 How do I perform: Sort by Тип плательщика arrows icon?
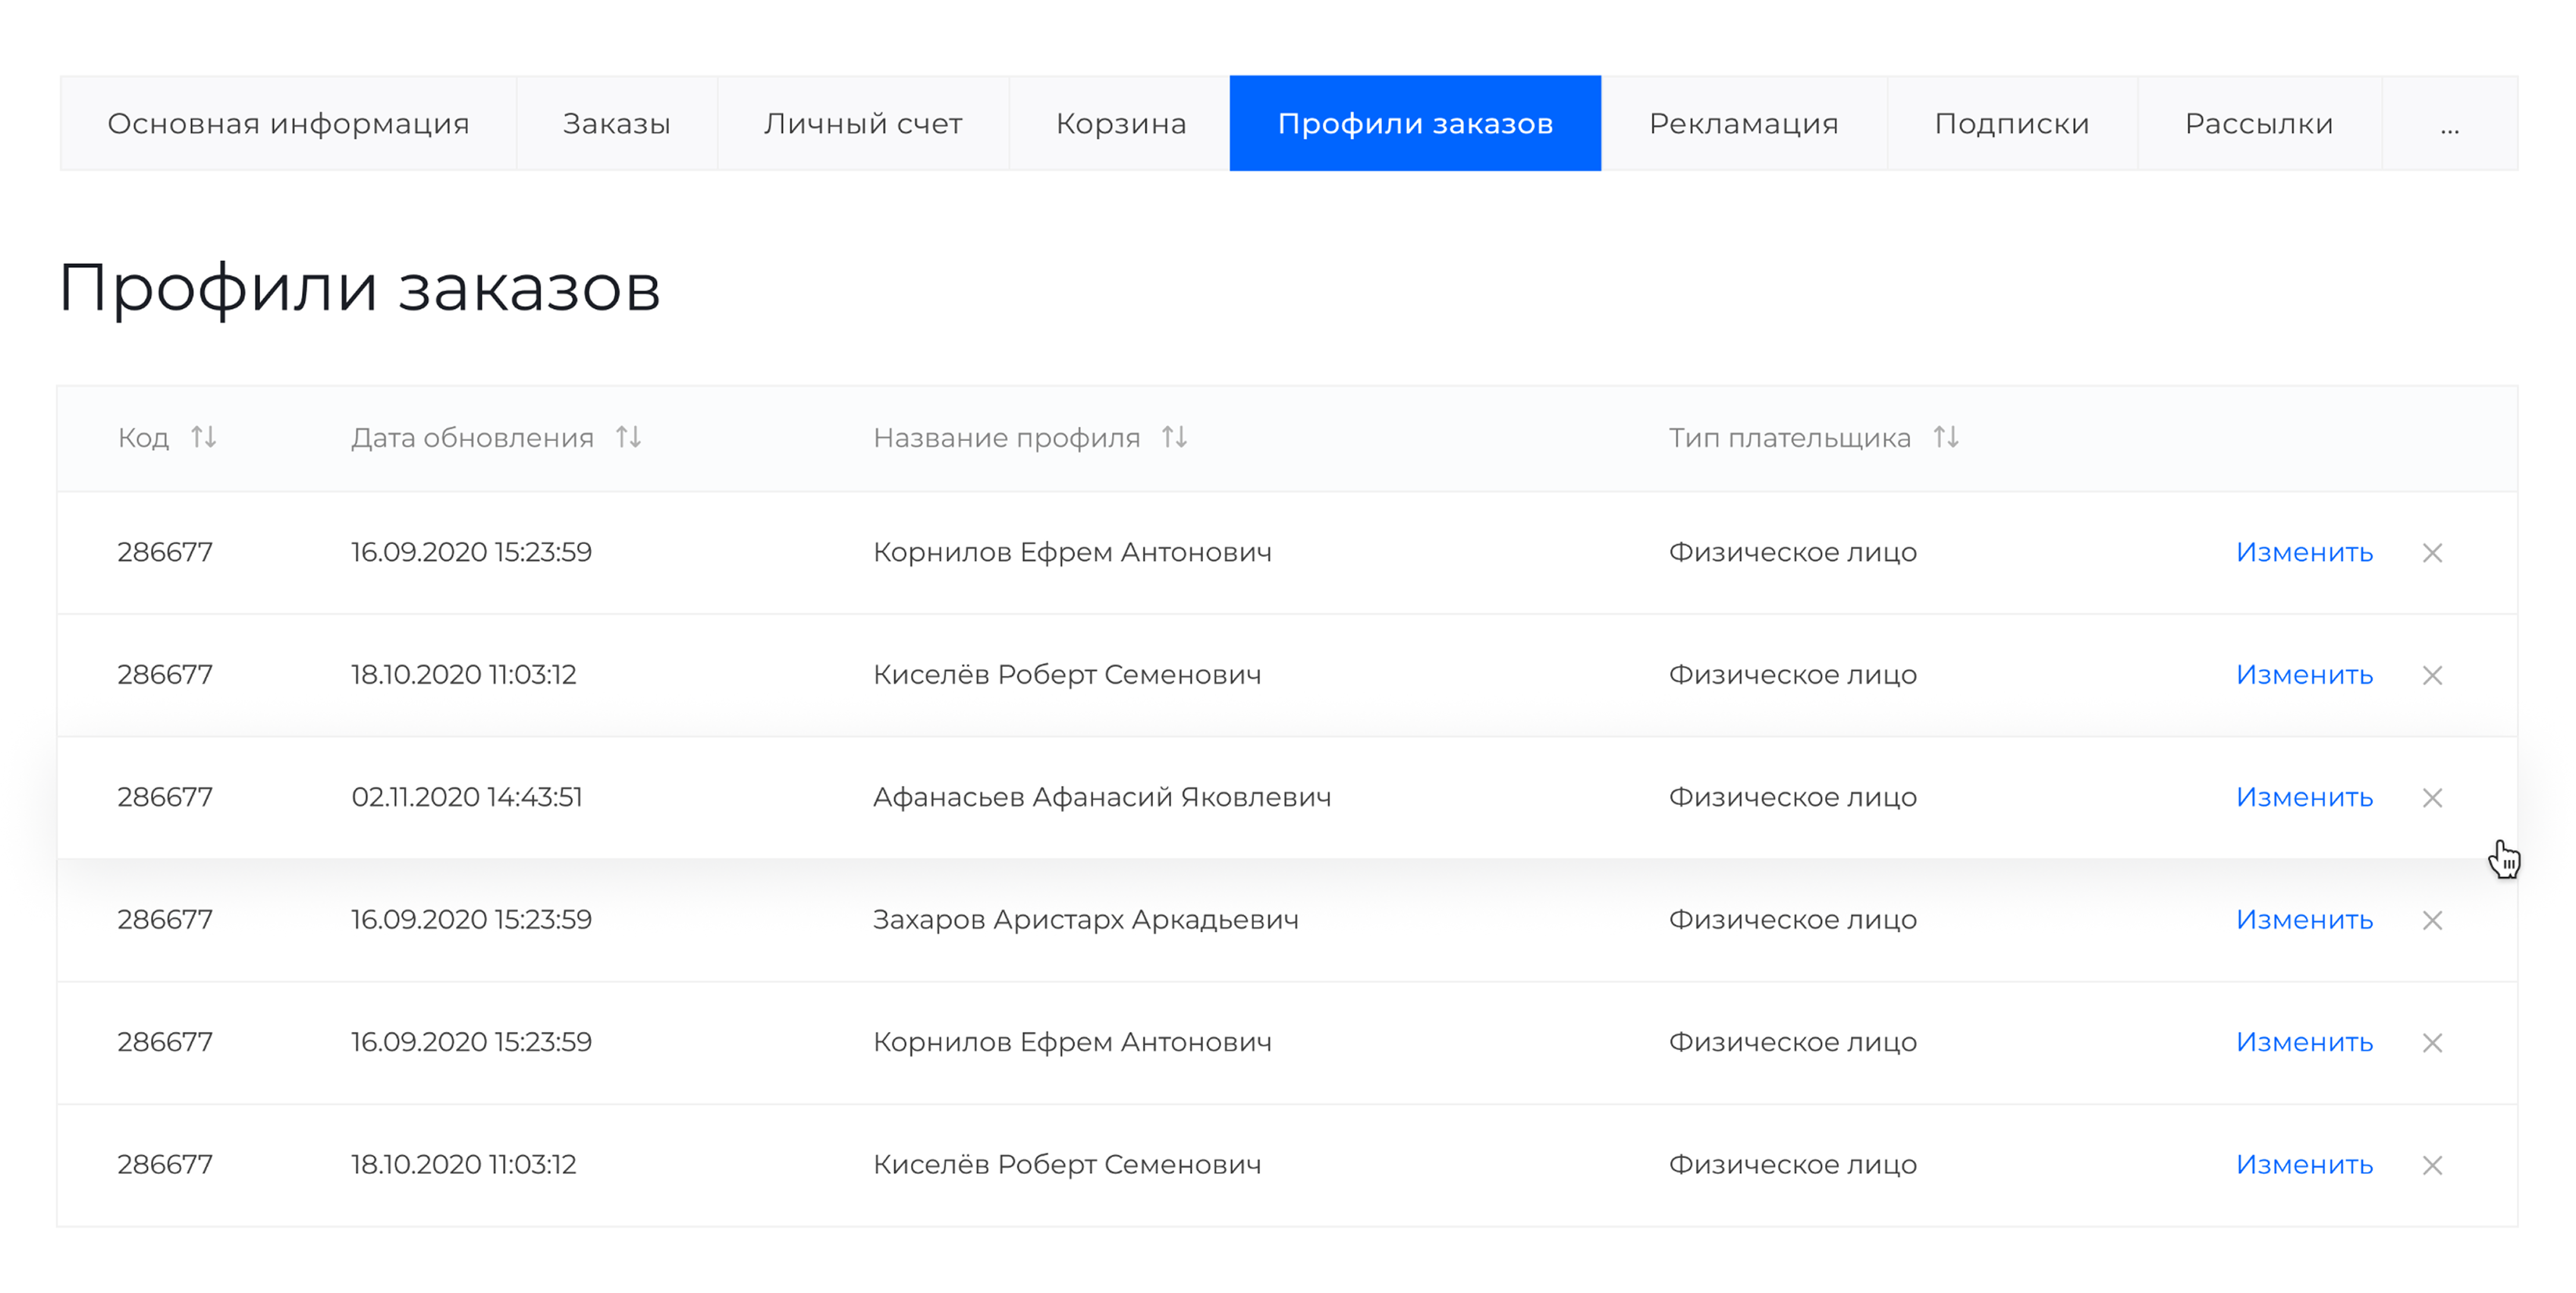coord(1945,437)
